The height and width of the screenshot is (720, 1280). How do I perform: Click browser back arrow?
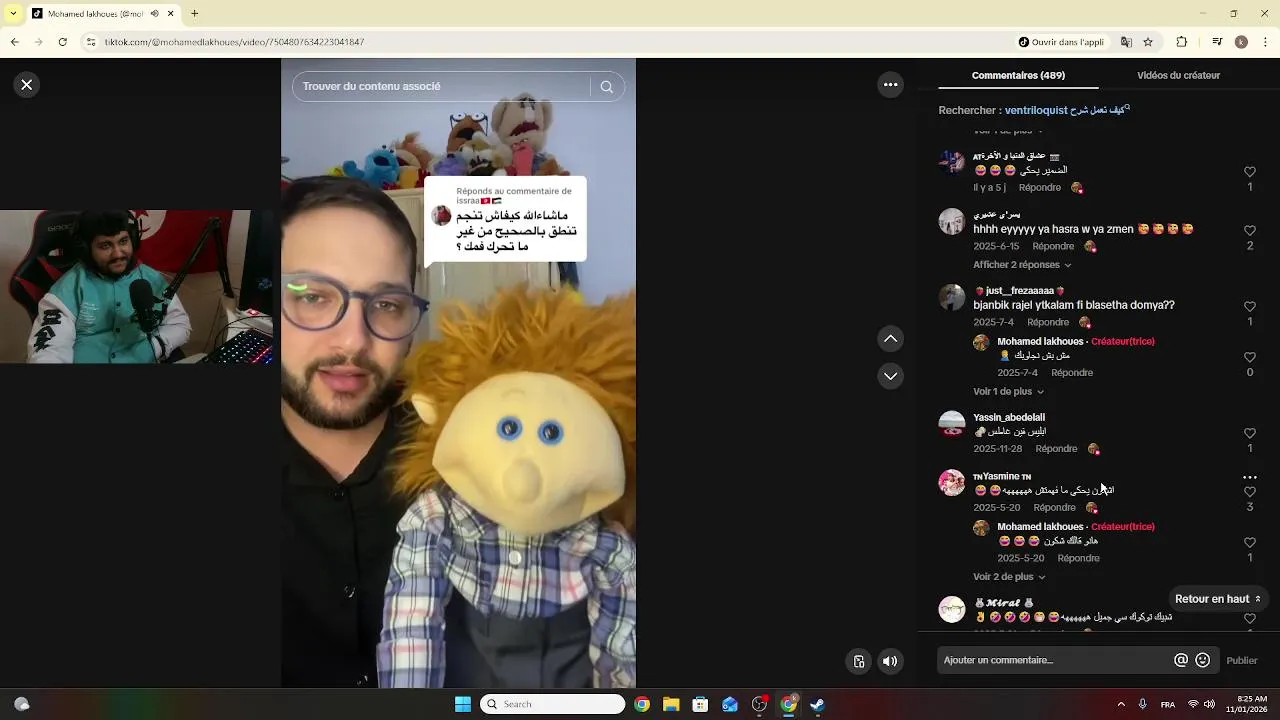coord(14,42)
